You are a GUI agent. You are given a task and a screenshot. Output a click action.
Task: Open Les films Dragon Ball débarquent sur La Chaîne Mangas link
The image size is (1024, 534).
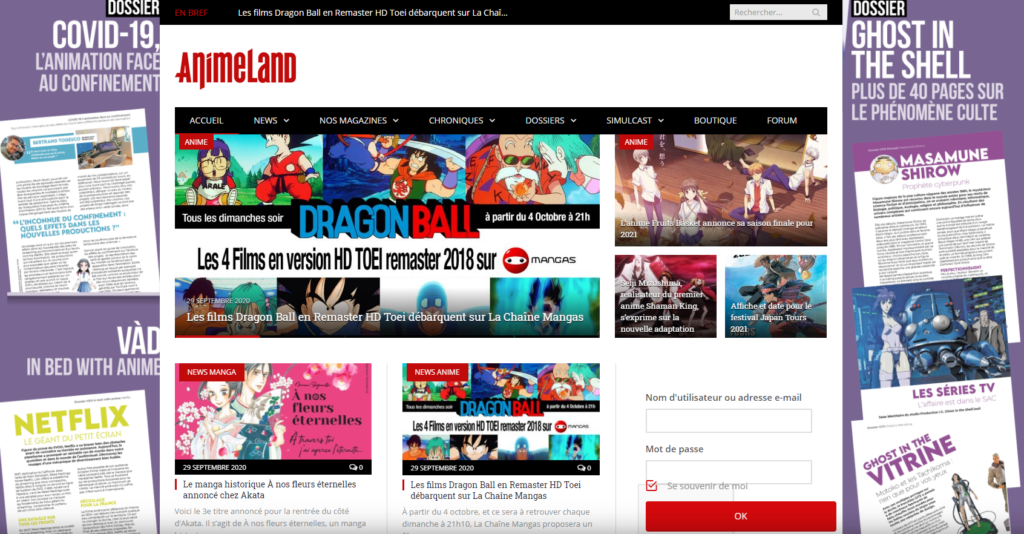pyautogui.click(x=495, y=490)
